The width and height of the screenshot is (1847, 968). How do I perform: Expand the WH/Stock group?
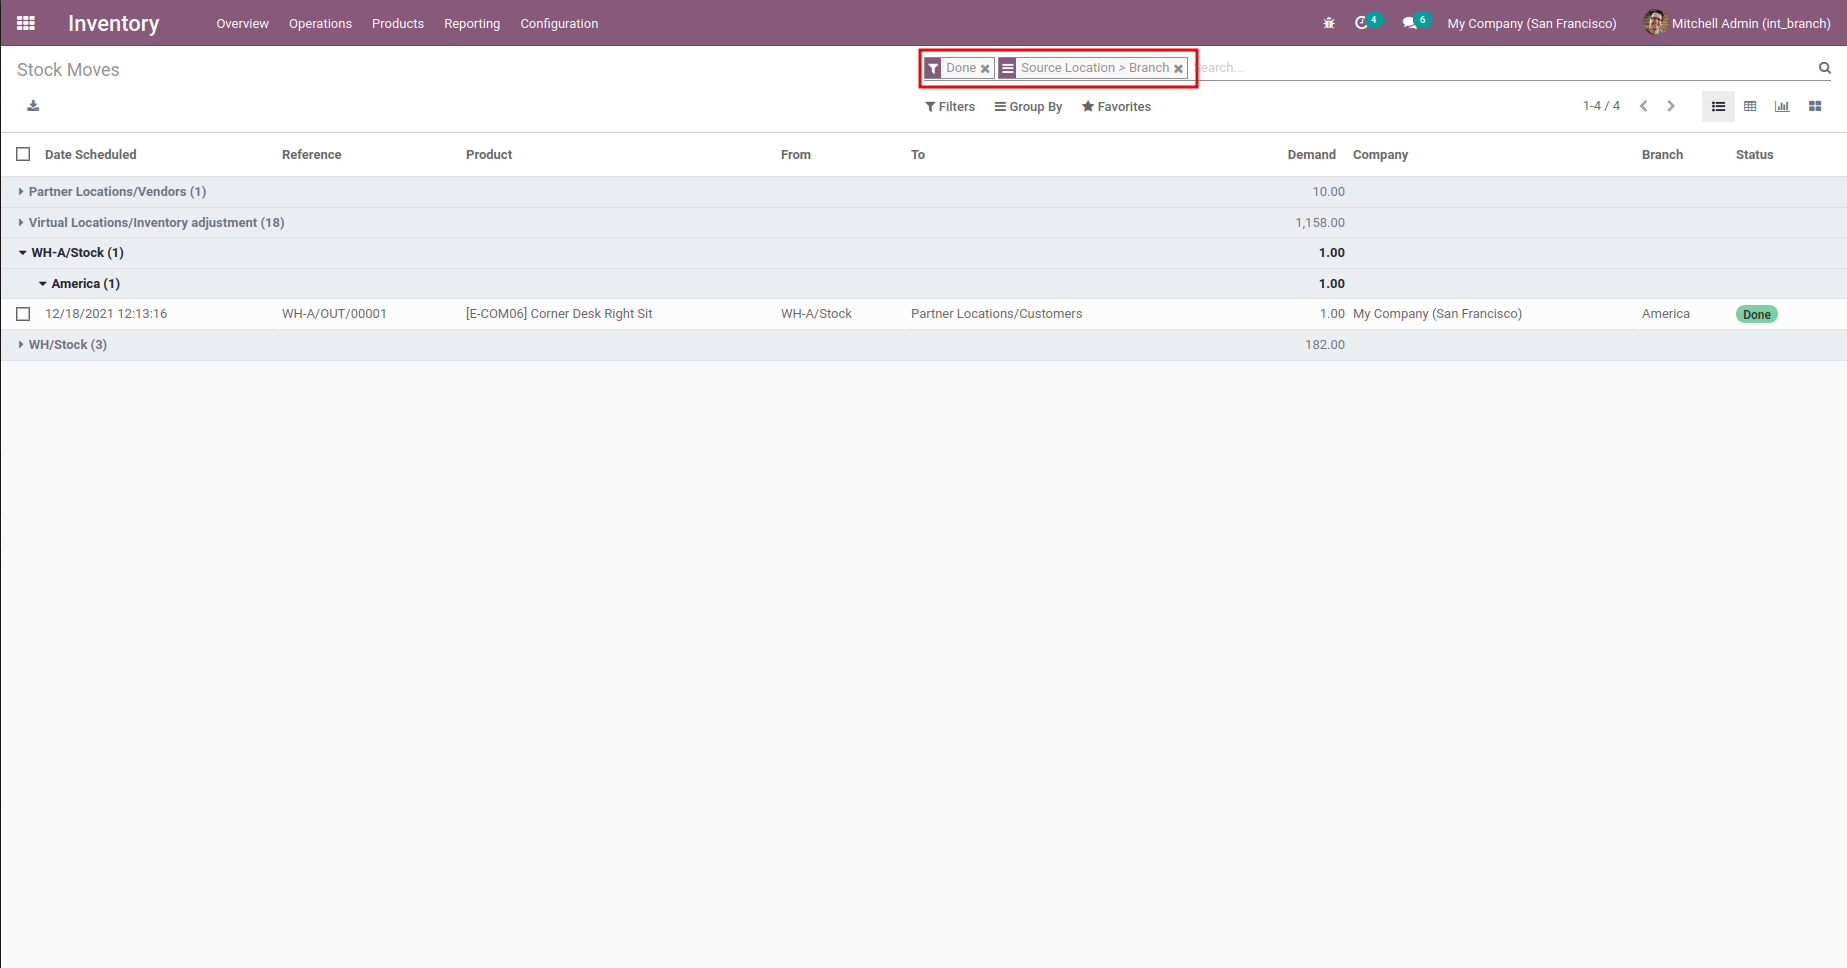tap(67, 345)
